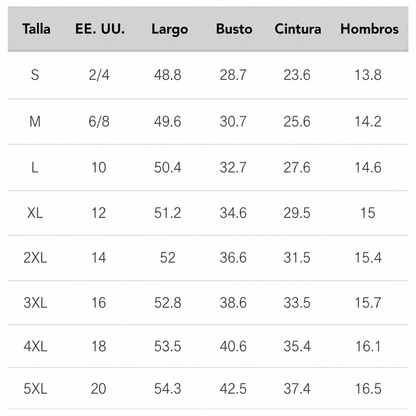Click the Largo column header
This screenshot has height=416, width=416.
(x=170, y=29)
